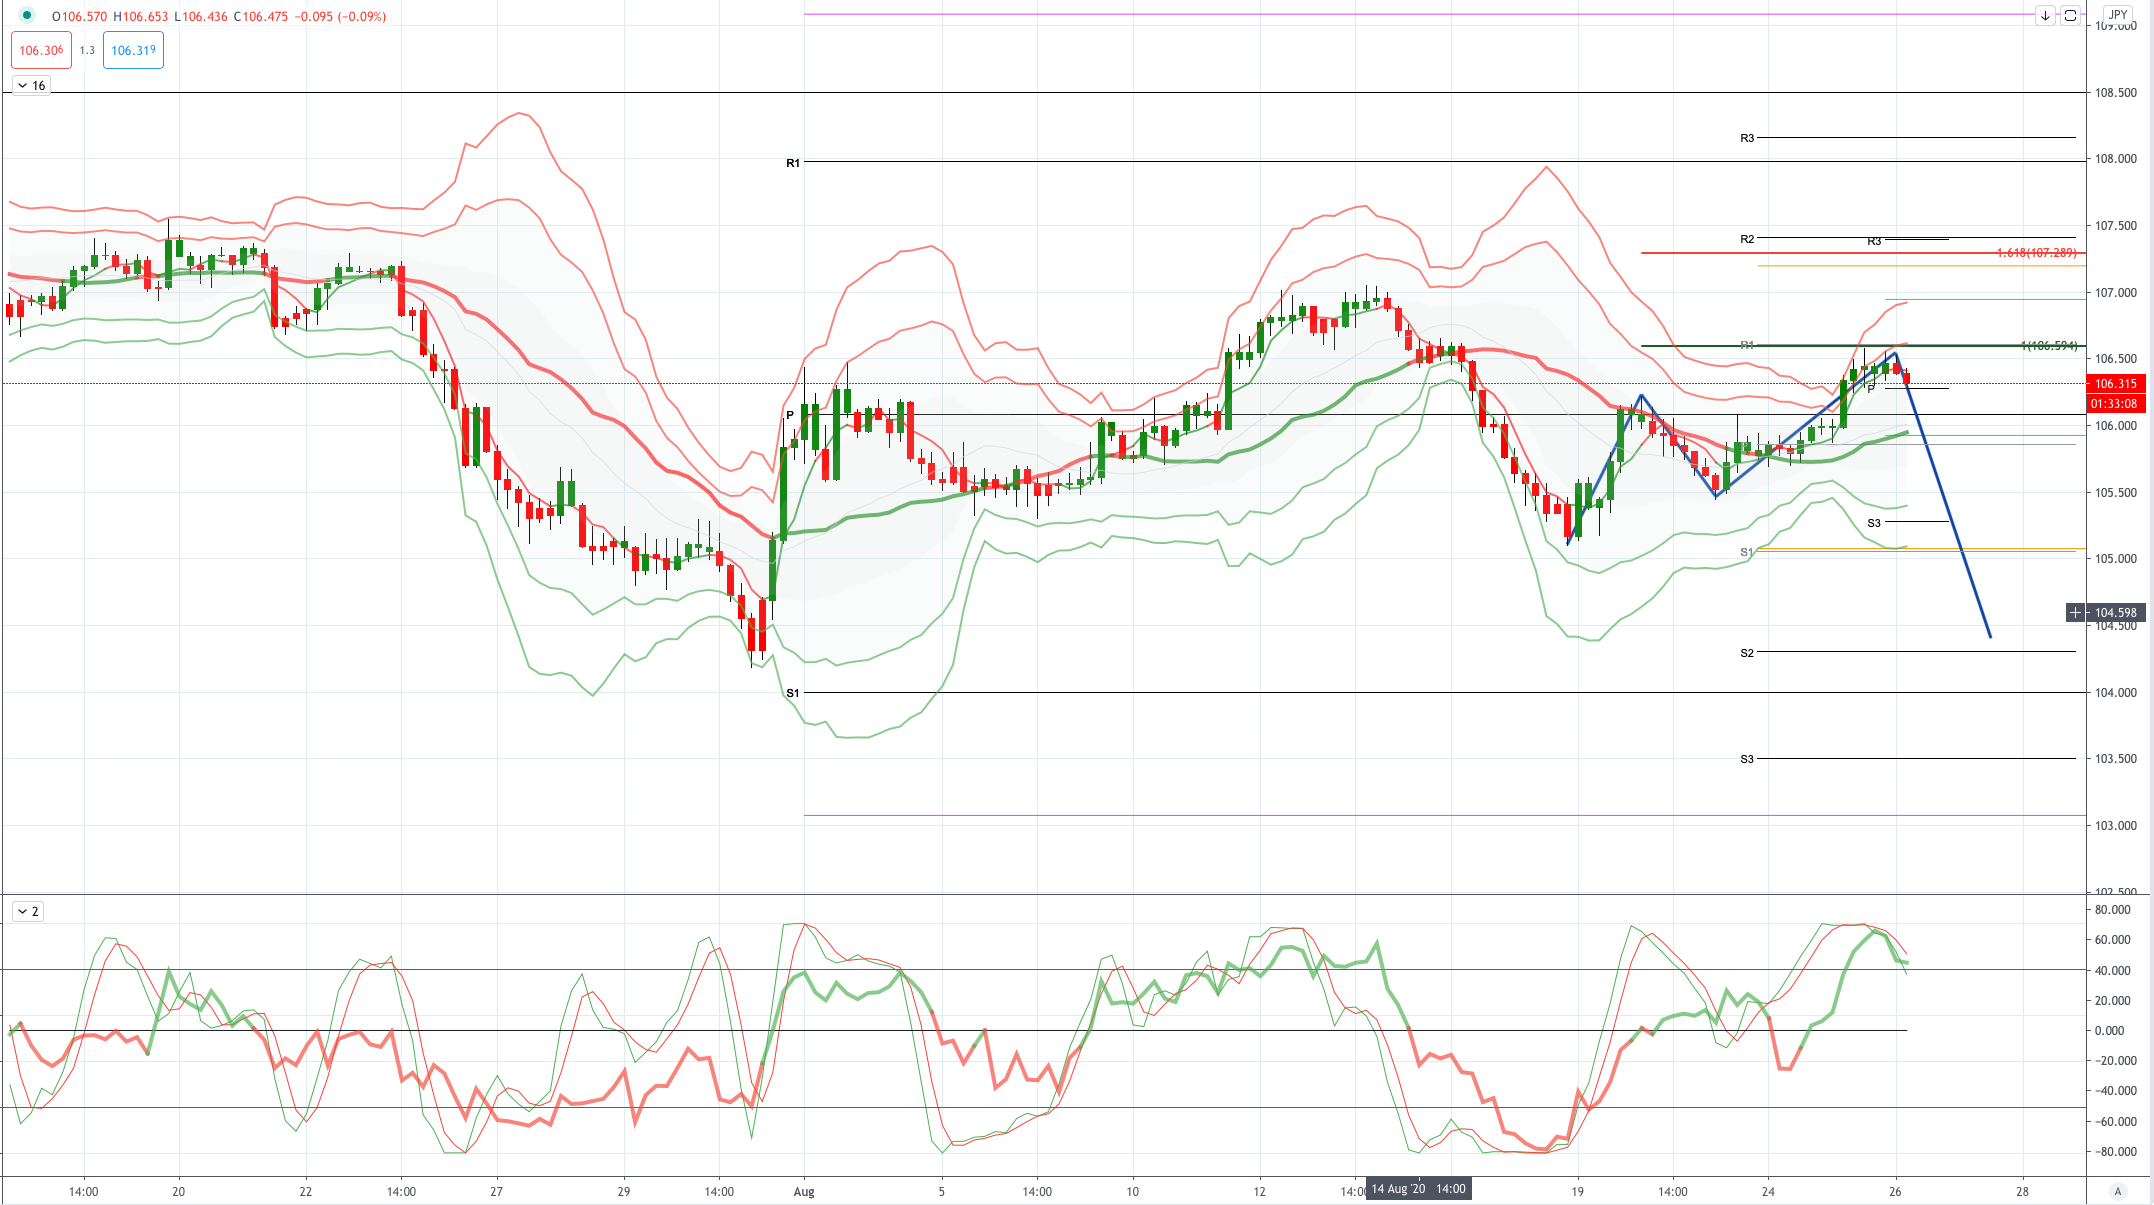
Task: Click the maximize chart pane icon
Action: [2071, 15]
